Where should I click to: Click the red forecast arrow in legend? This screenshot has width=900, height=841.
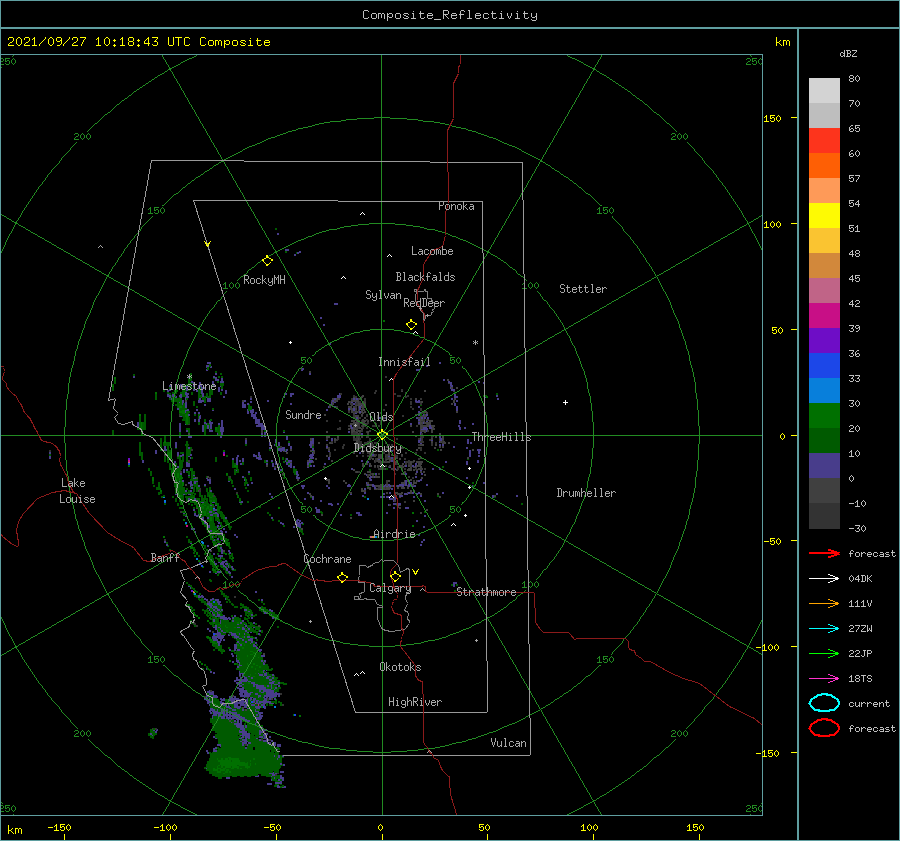point(824,553)
